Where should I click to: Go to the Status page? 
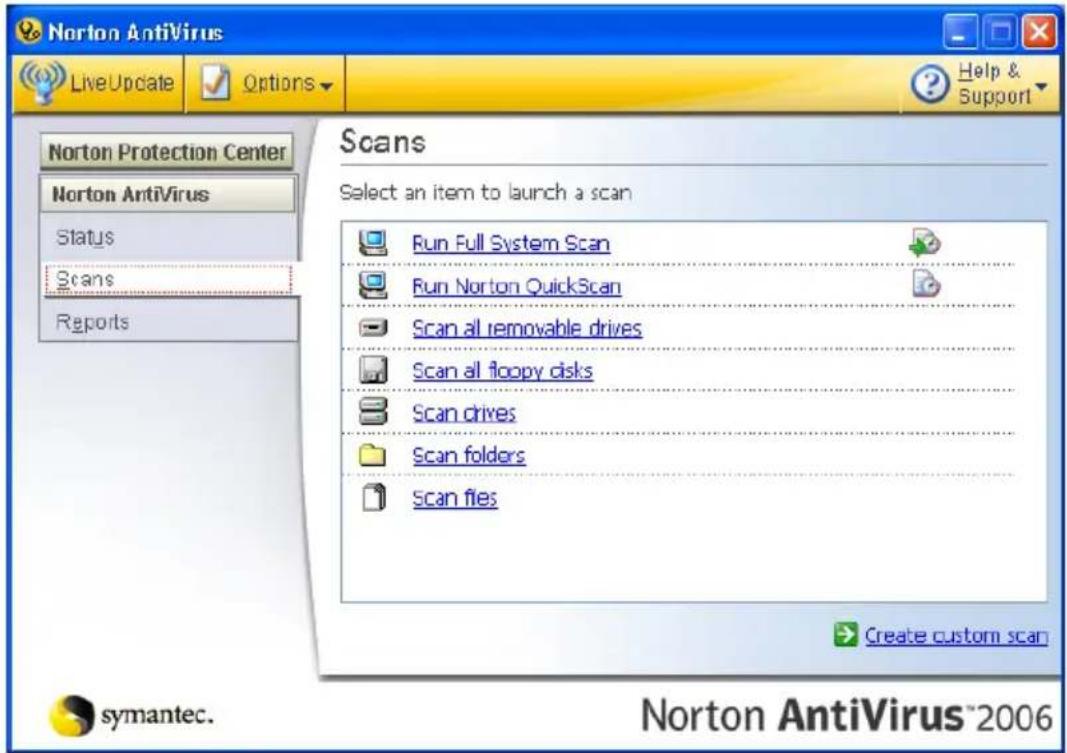pos(85,237)
